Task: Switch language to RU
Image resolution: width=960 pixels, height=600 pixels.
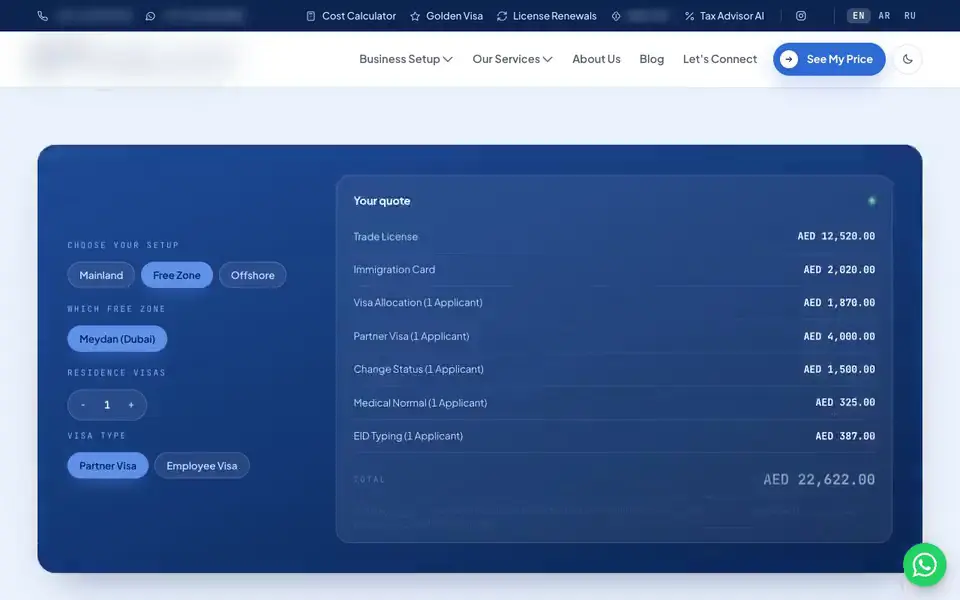Action: [910, 16]
